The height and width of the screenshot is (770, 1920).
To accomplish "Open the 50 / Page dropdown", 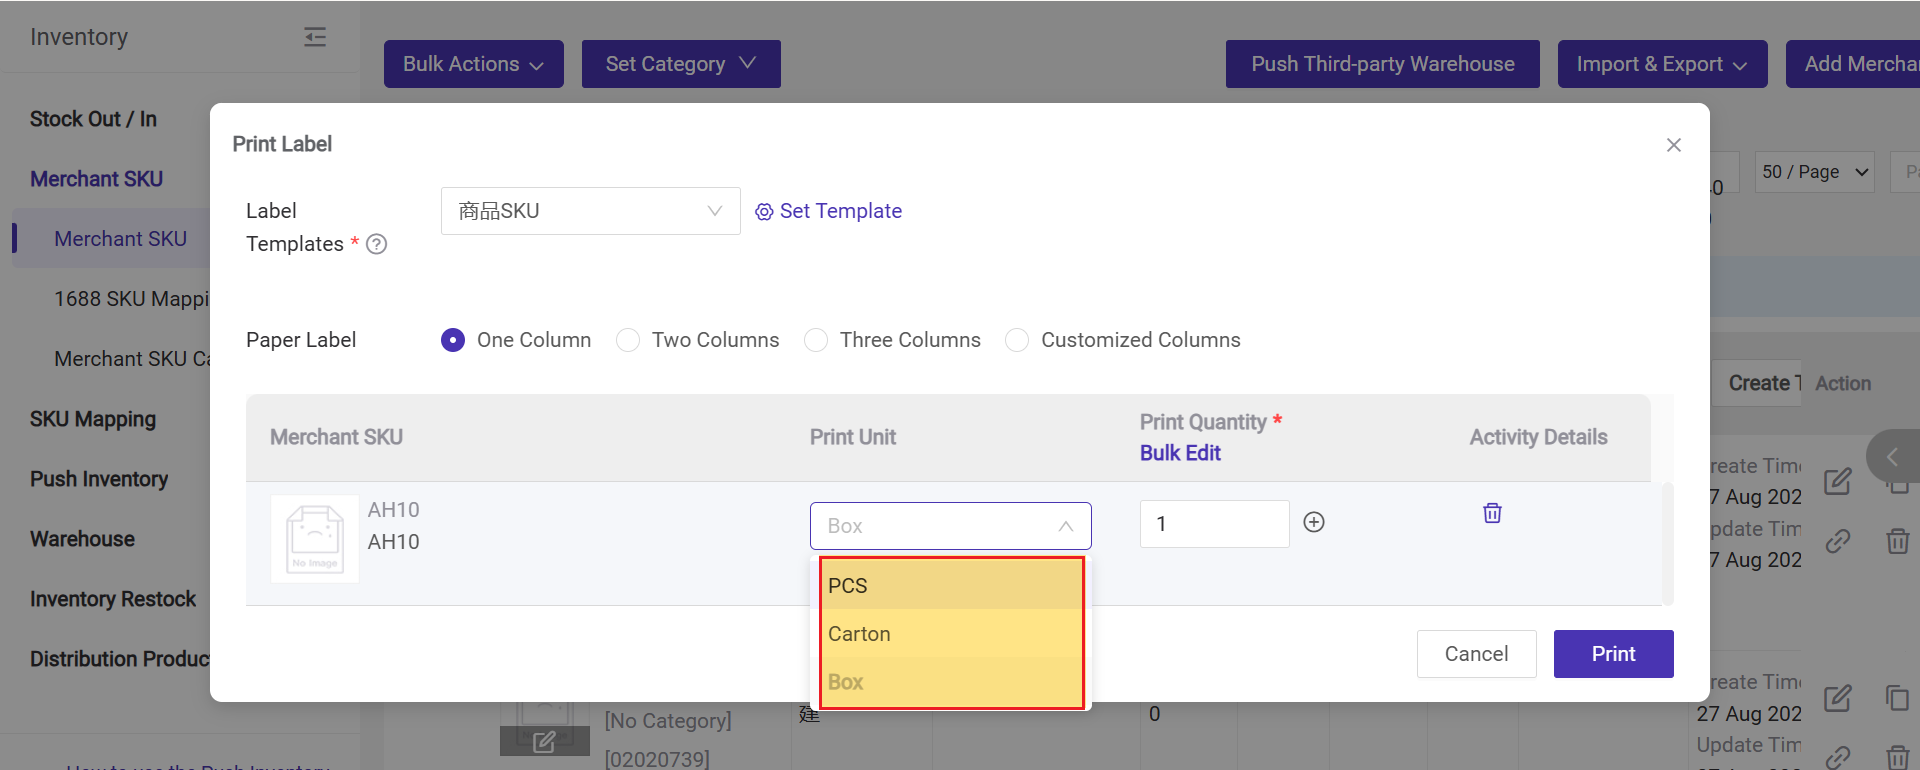I will pyautogui.click(x=1814, y=172).
